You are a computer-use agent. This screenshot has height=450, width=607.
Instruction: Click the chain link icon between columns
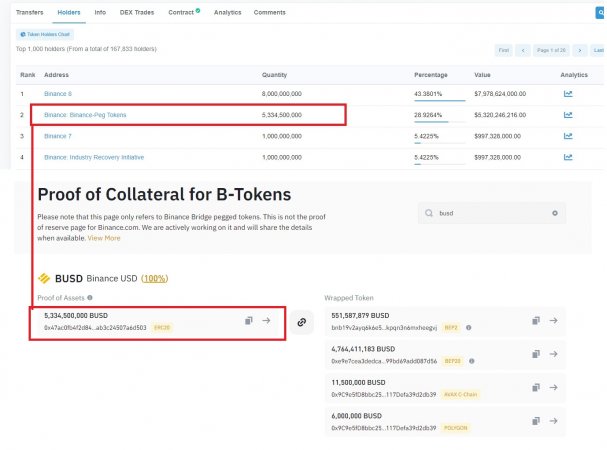click(302, 322)
